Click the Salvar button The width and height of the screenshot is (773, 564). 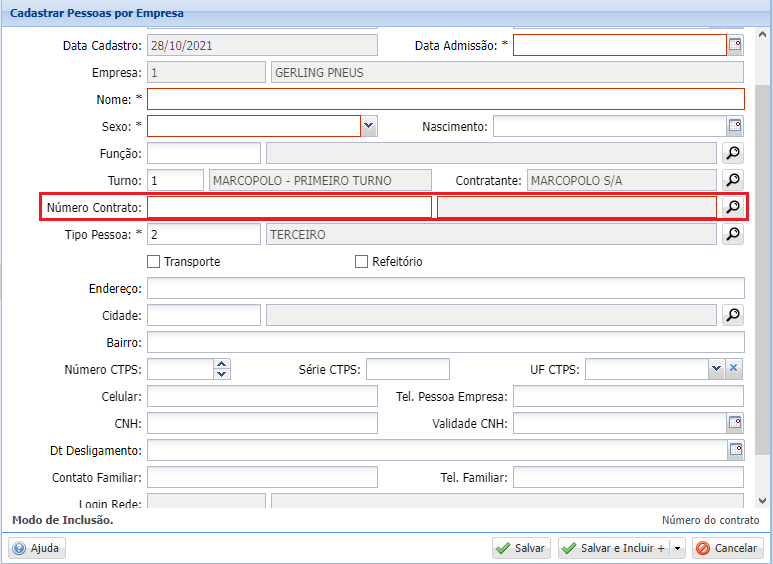[522, 548]
